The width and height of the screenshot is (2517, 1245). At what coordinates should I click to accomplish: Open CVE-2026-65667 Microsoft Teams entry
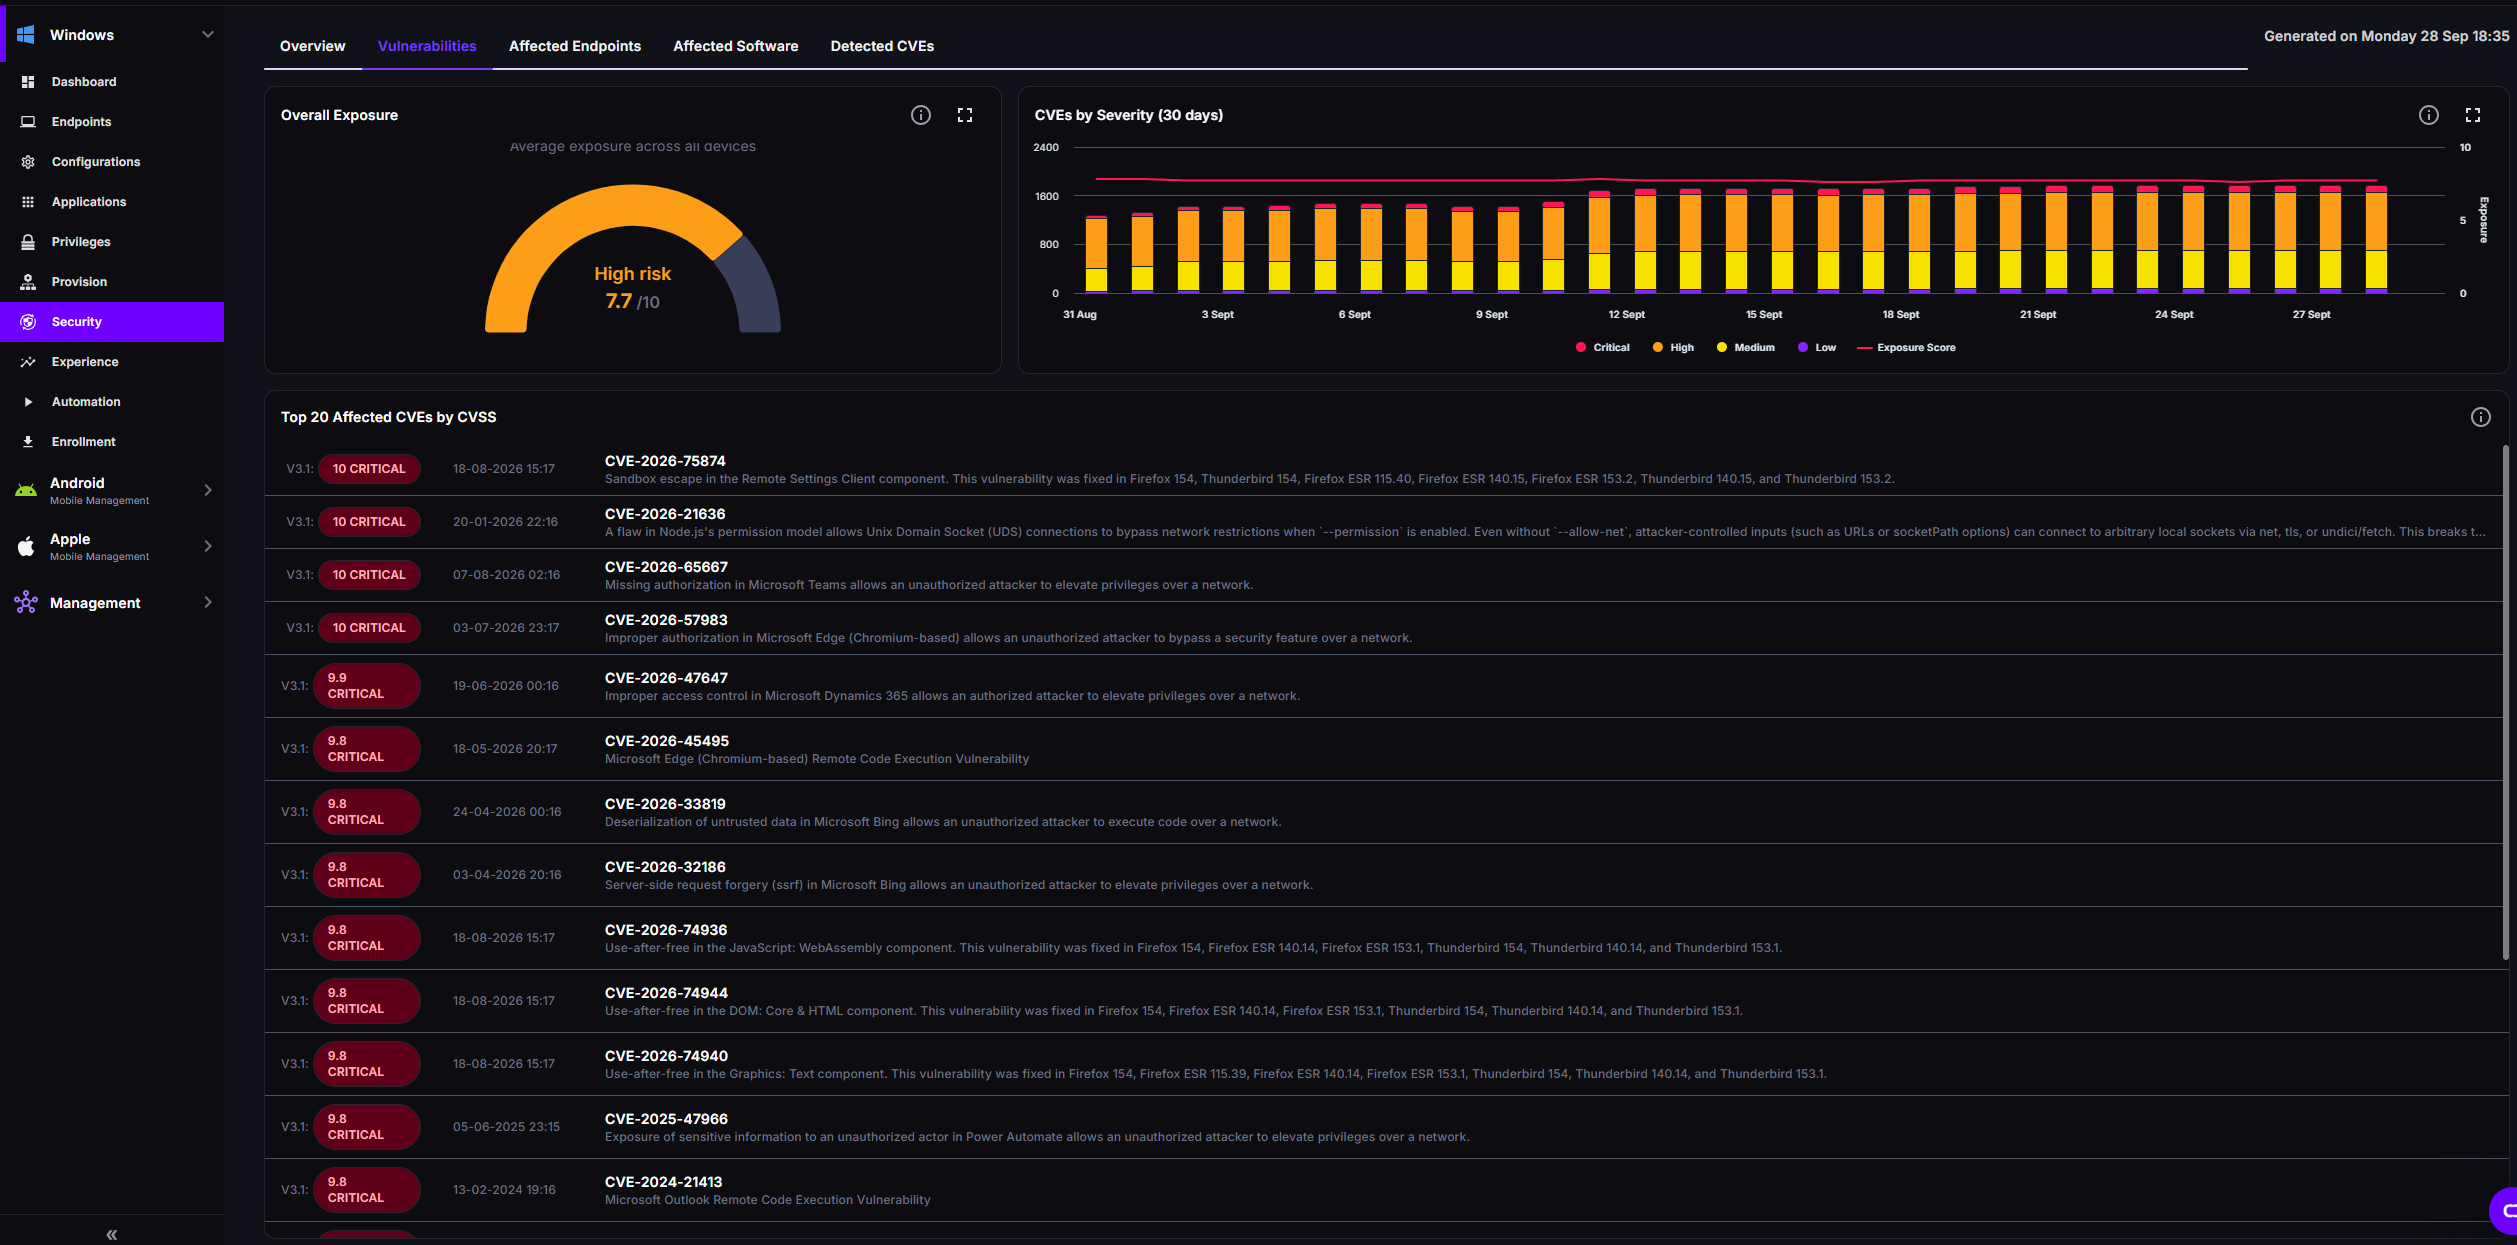1383,575
